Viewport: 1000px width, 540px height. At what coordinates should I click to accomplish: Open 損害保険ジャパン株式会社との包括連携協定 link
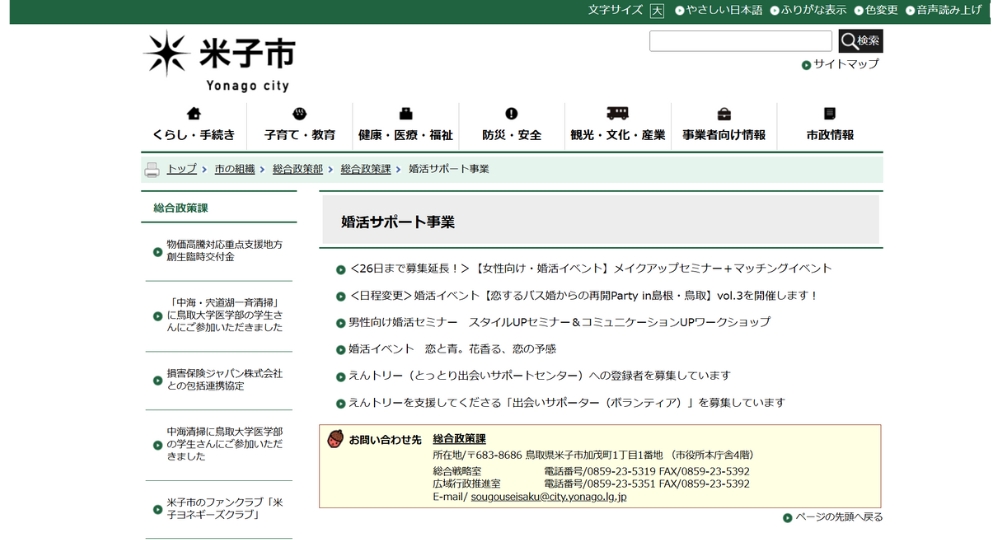coord(224,379)
